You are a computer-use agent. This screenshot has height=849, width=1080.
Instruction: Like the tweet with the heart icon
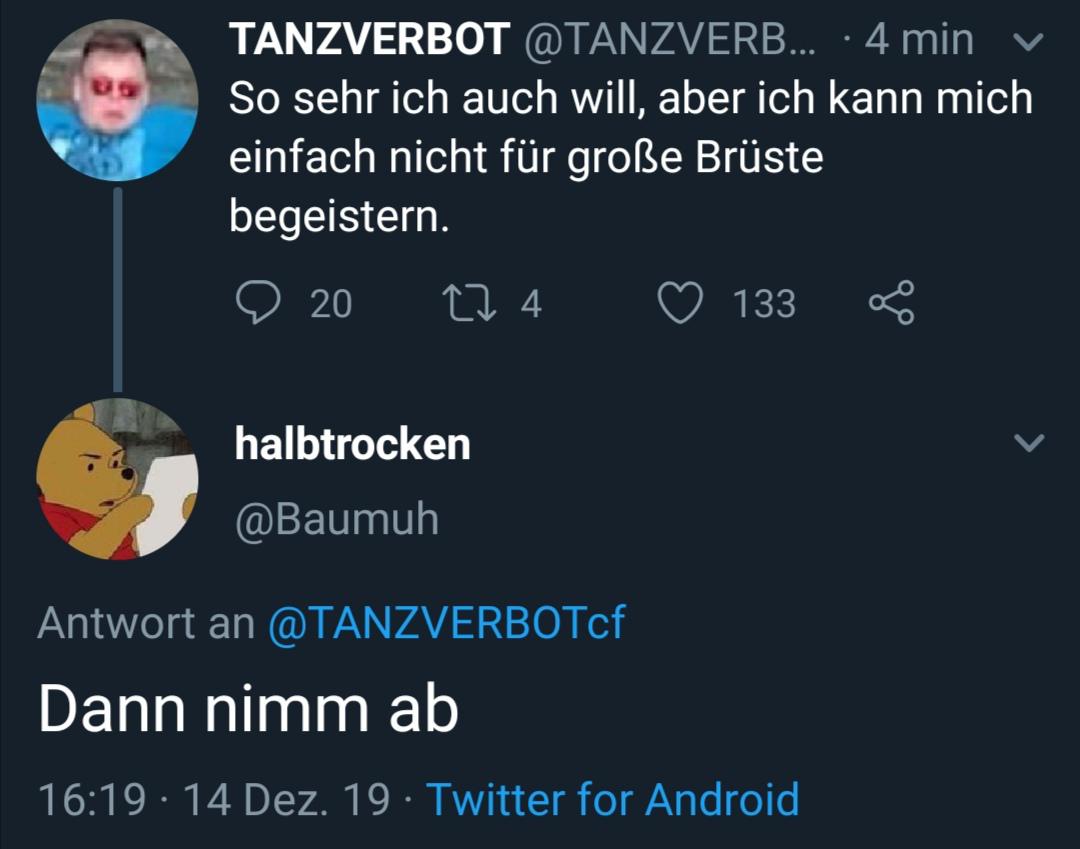point(681,302)
